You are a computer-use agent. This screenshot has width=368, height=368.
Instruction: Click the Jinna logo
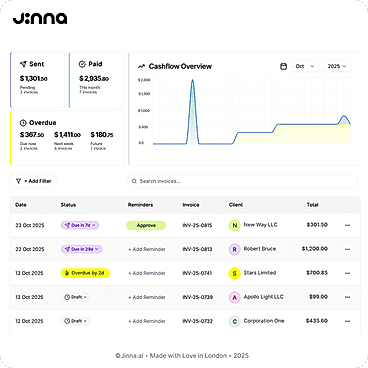(x=40, y=19)
